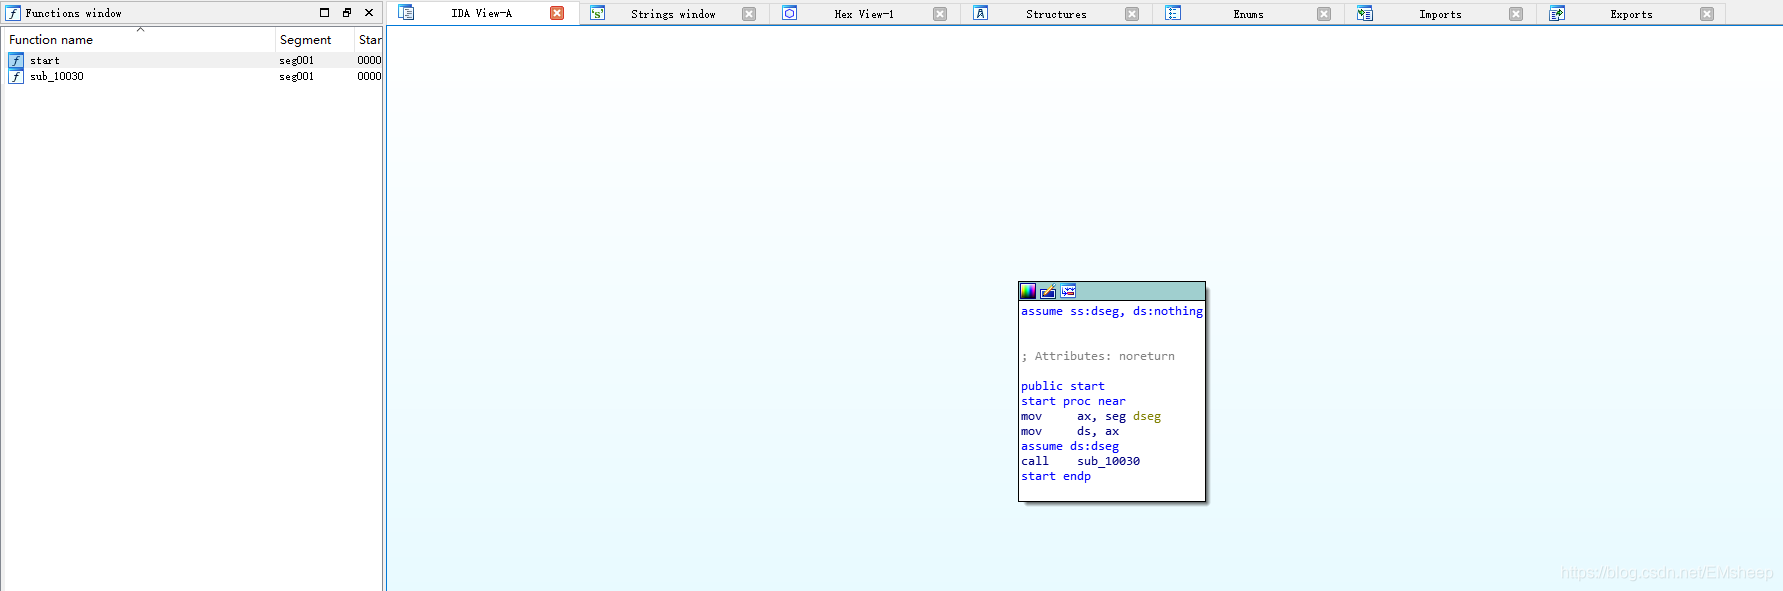Viewport: 1783px width, 591px height.
Task: Open the Structures tab
Action: coord(1056,14)
